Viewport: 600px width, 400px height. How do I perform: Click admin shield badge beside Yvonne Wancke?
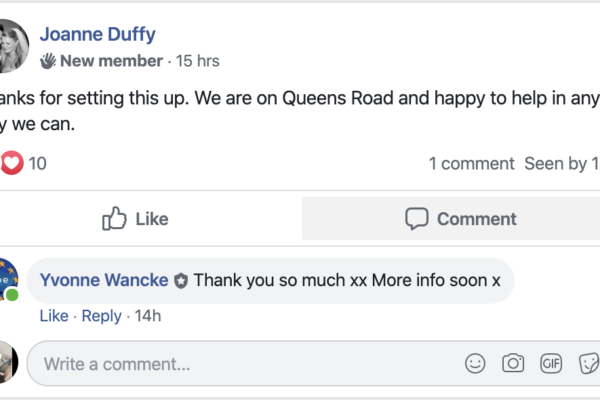[181, 280]
